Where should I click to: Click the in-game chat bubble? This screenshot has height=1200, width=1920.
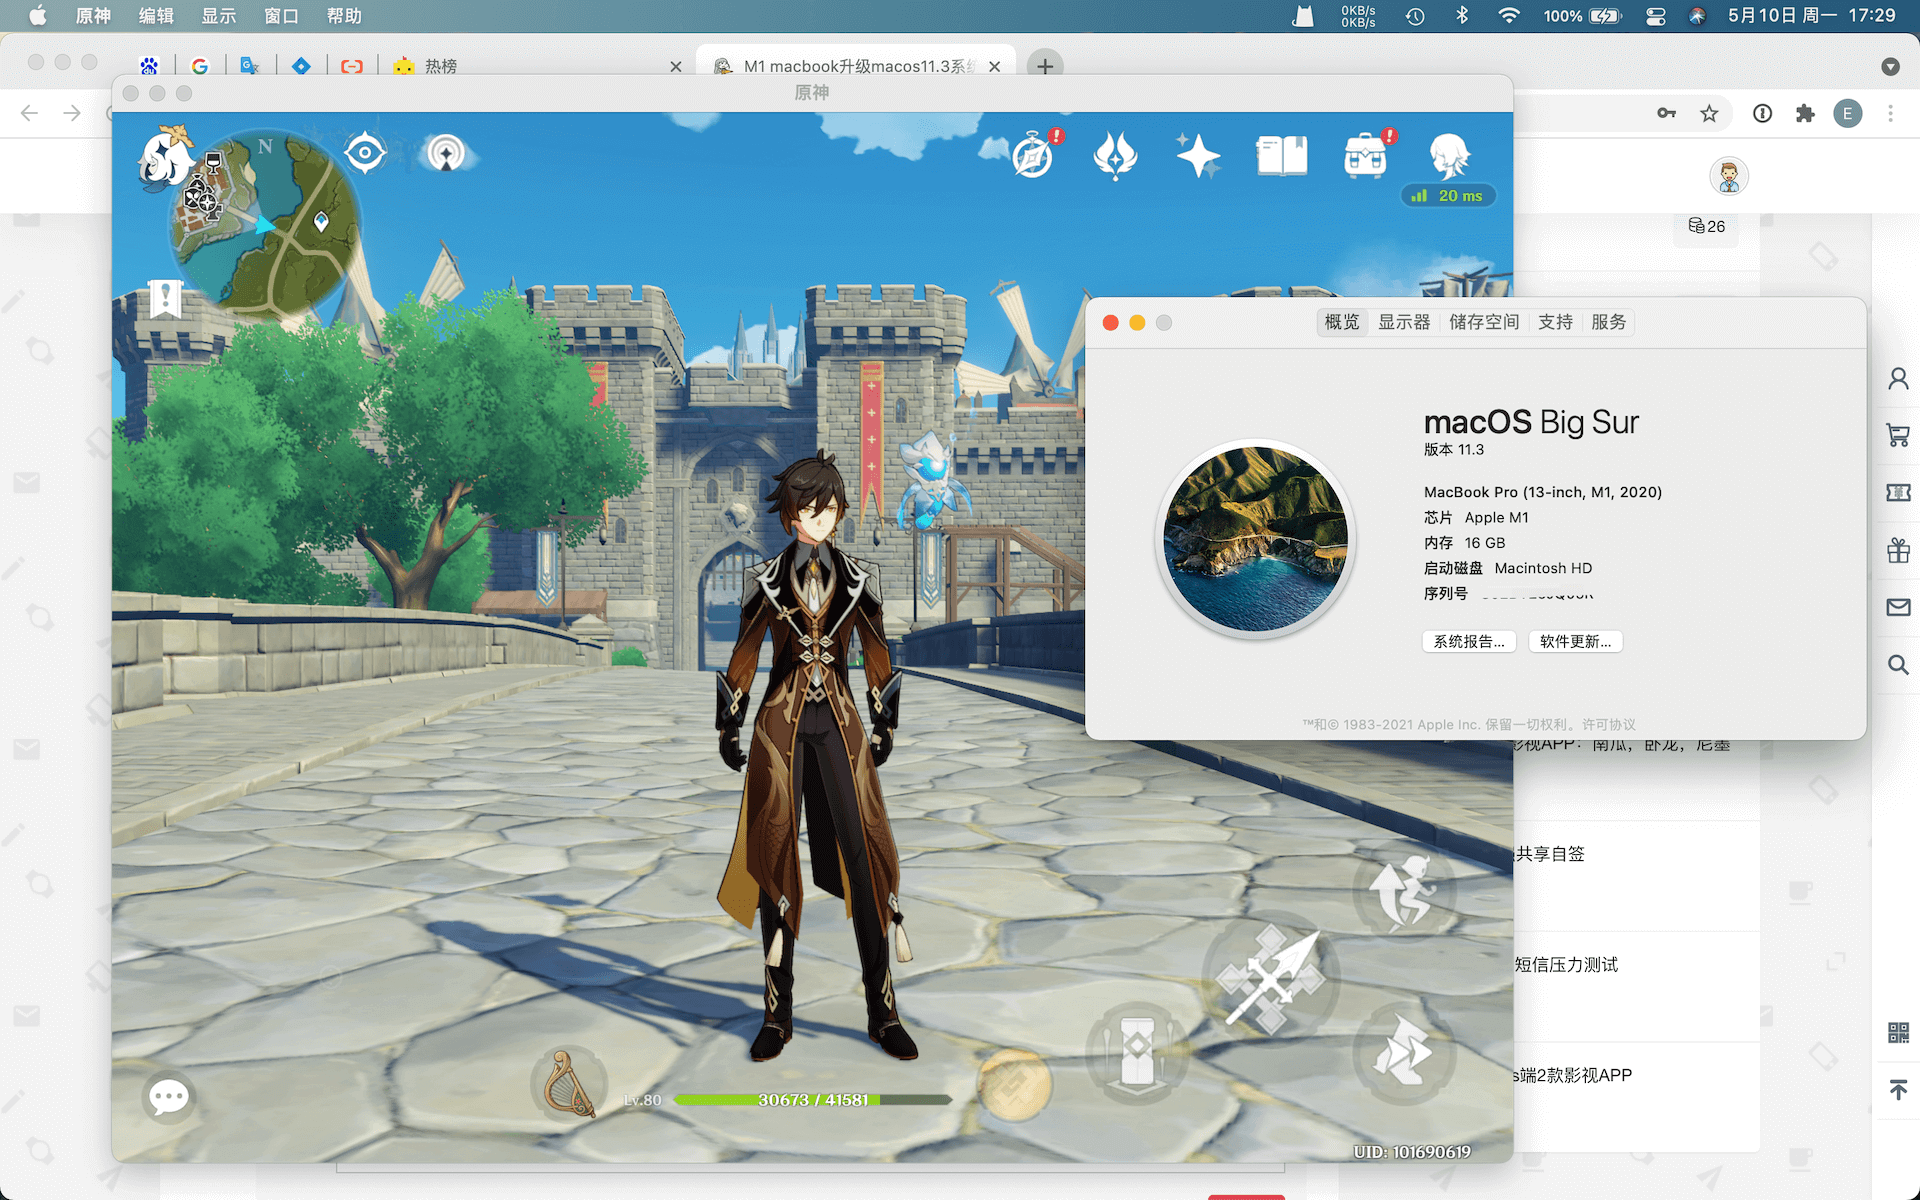point(168,1097)
